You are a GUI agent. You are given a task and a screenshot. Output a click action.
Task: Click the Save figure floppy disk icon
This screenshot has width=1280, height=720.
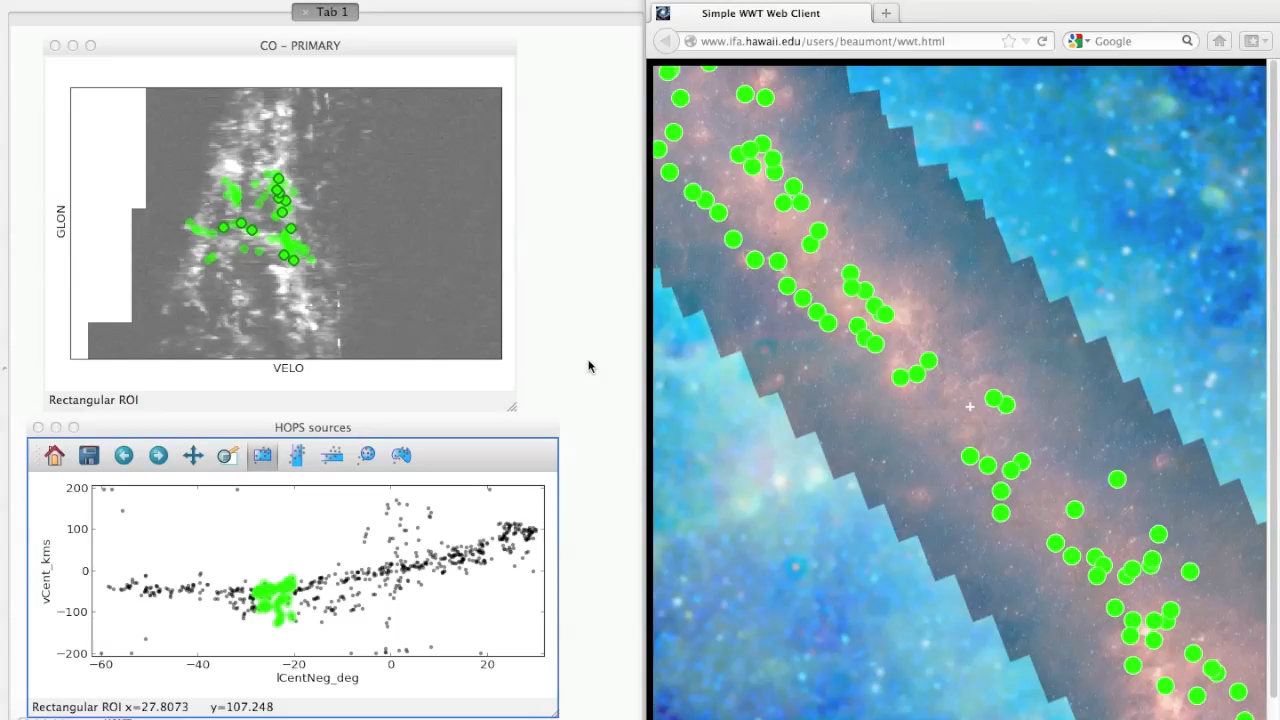89,456
